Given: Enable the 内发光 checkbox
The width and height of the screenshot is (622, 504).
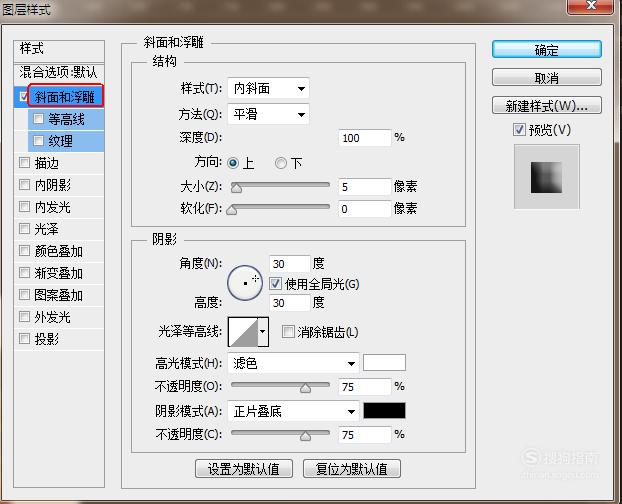Looking at the screenshot, I should tap(24, 206).
